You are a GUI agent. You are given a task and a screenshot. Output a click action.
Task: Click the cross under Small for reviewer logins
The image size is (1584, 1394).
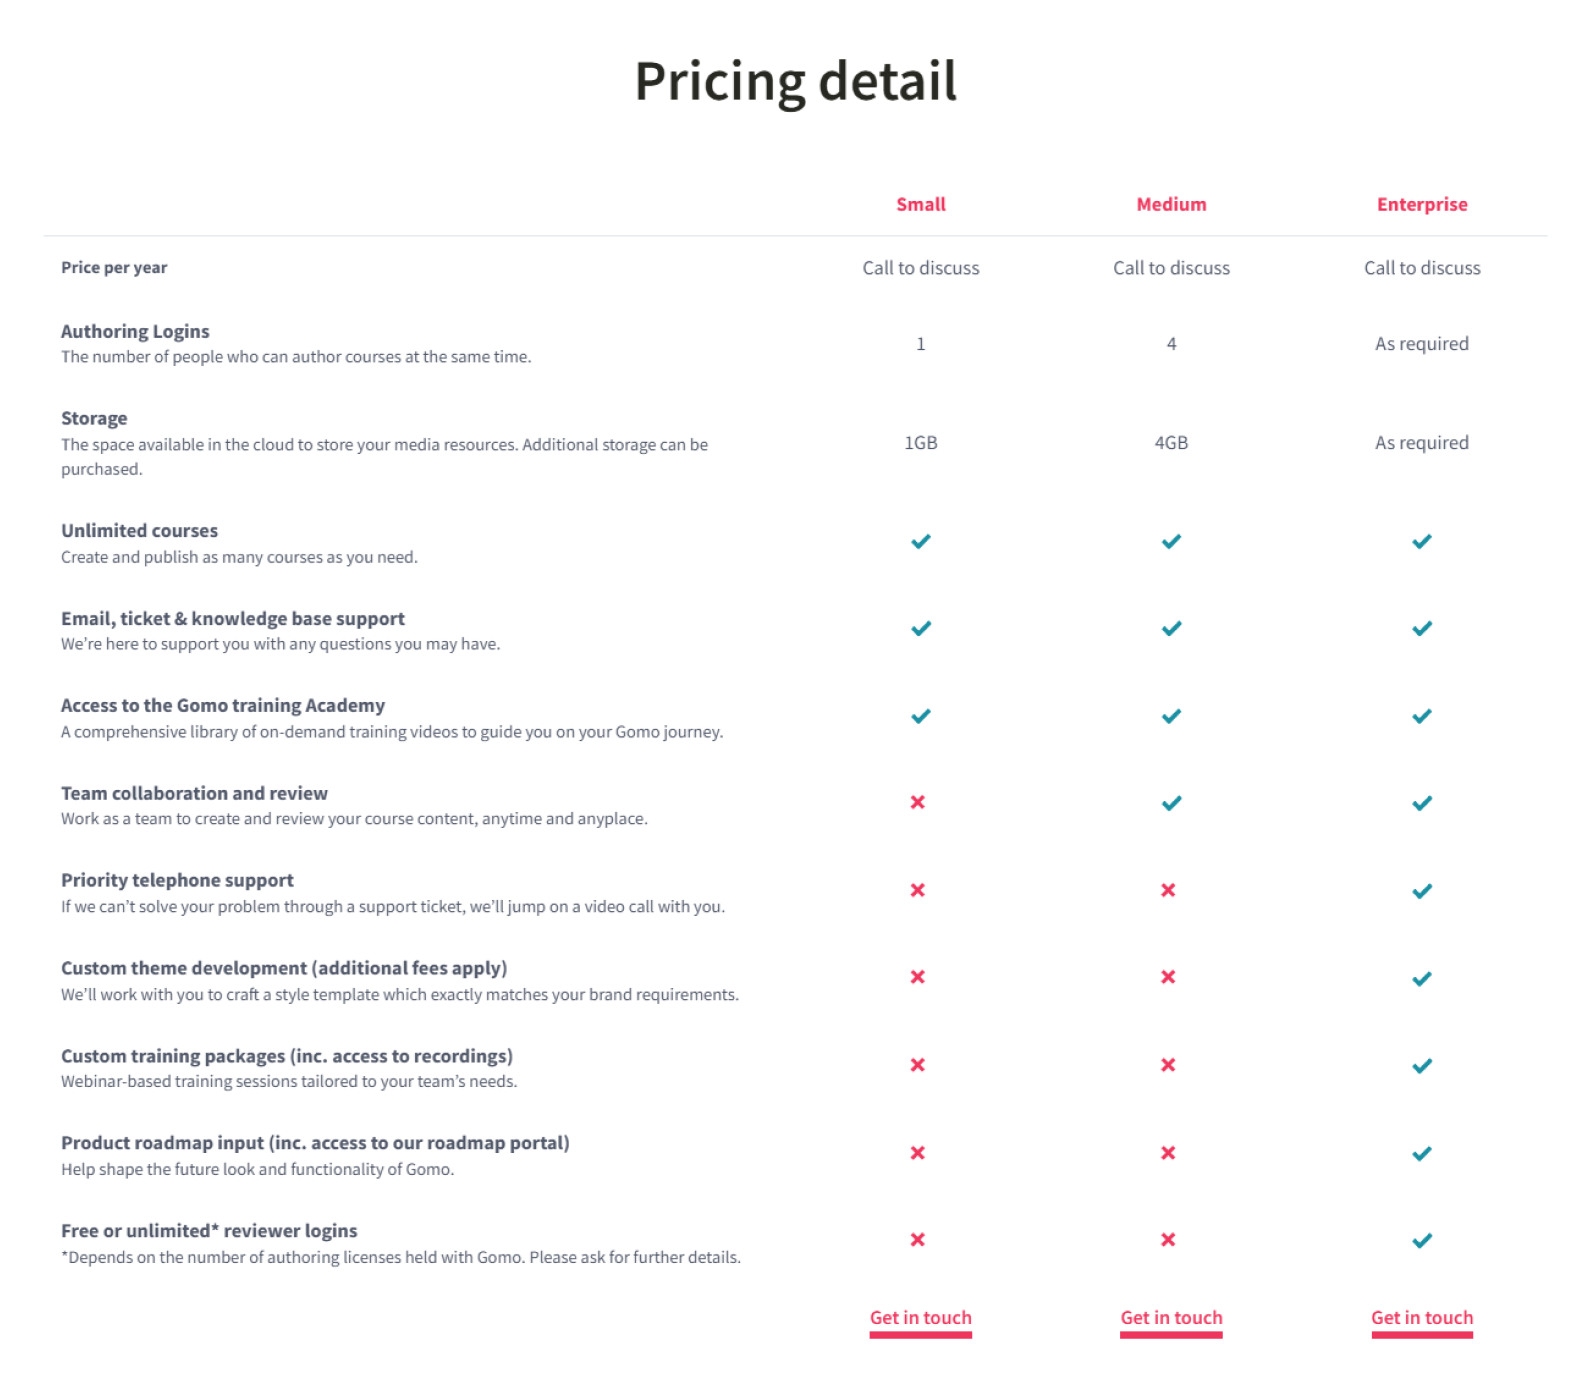point(917,1240)
